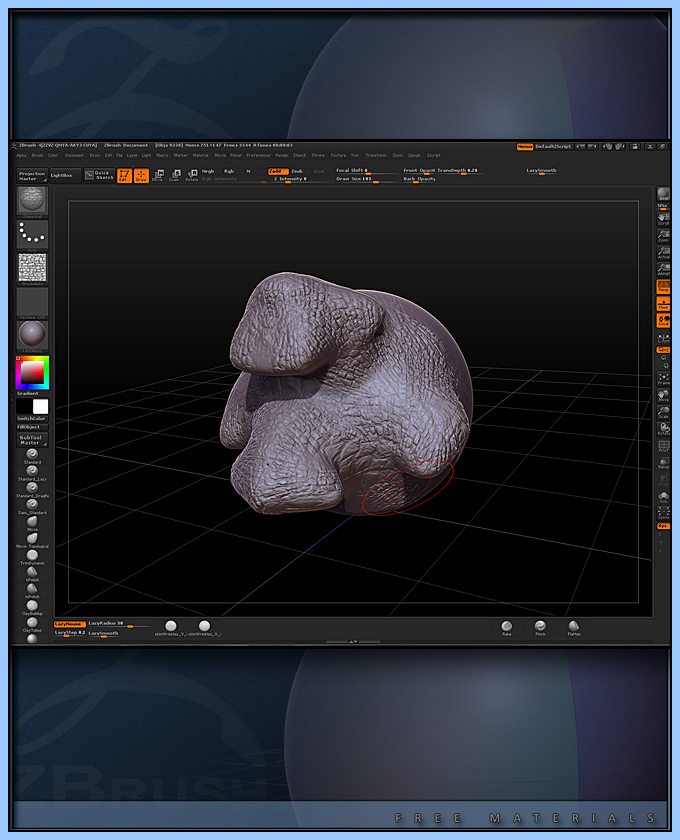Image resolution: width=680 pixels, height=840 pixels.
Task: Open the Preferences menu
Action: click(x=258, y=155)
